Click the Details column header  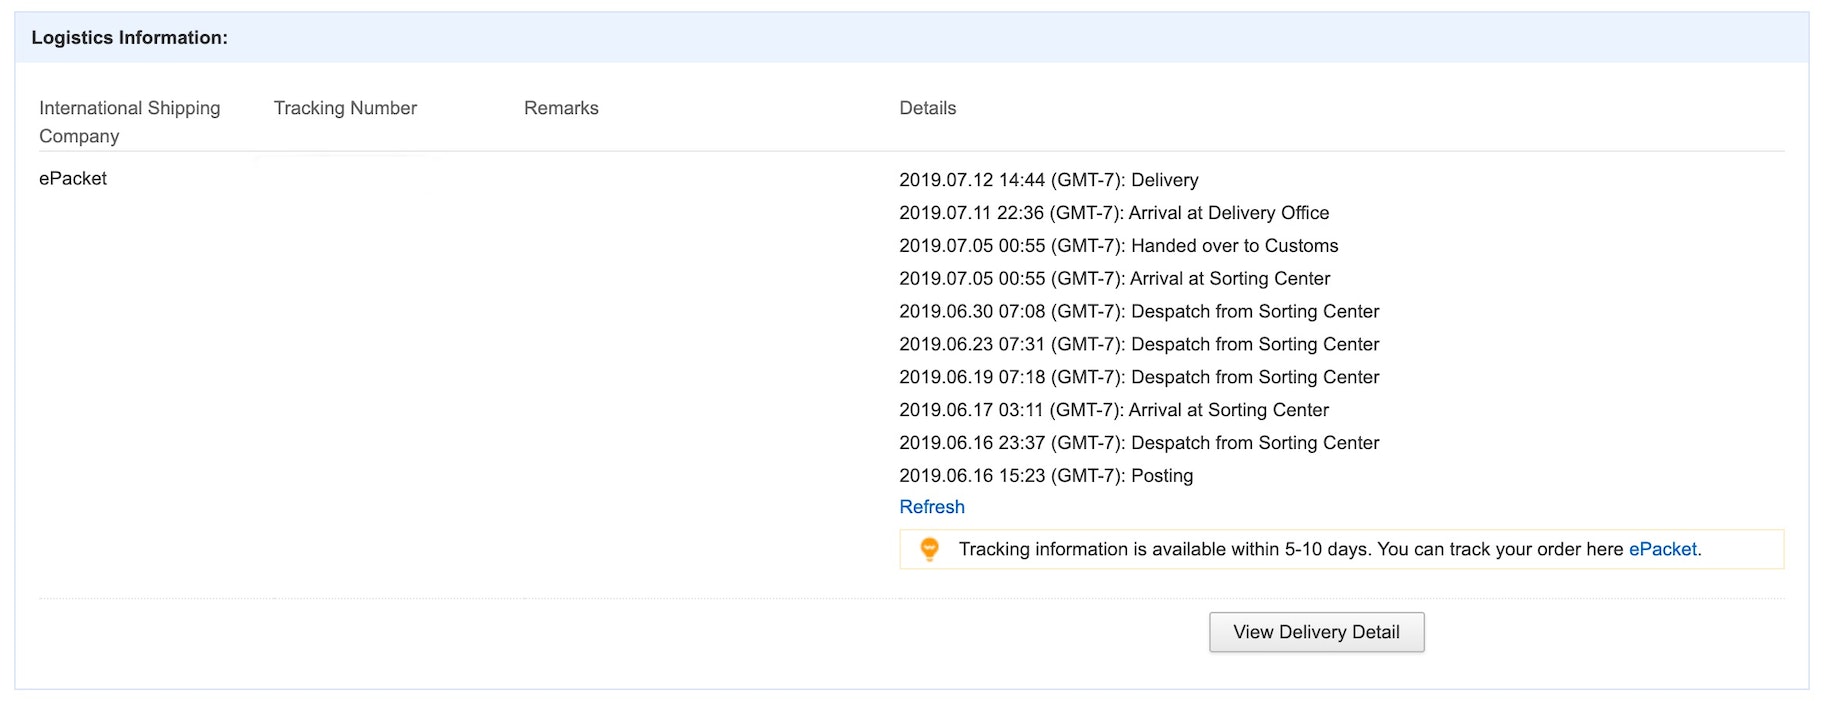coord(927,108)
